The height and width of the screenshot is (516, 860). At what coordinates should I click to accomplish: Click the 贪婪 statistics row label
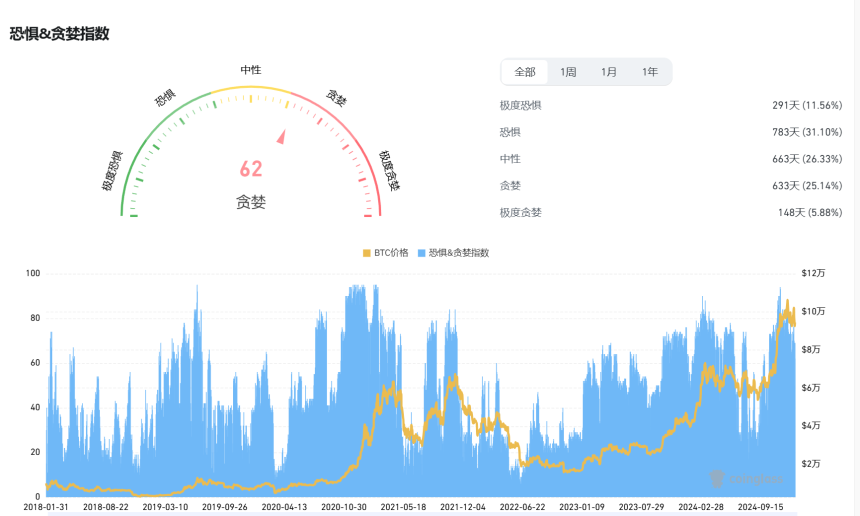pyautogui.click(x=510, y=186)
